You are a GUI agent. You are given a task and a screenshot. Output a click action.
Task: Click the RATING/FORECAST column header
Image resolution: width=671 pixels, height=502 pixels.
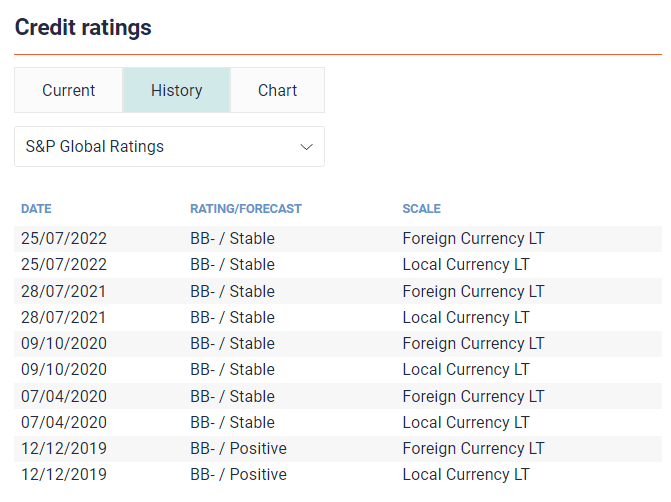click(245, 209)
